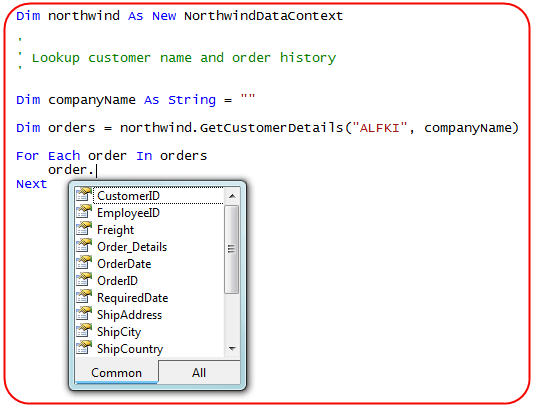Click on the NorthwindDataContext type name

pyautogui.click(x=263, y=16)
